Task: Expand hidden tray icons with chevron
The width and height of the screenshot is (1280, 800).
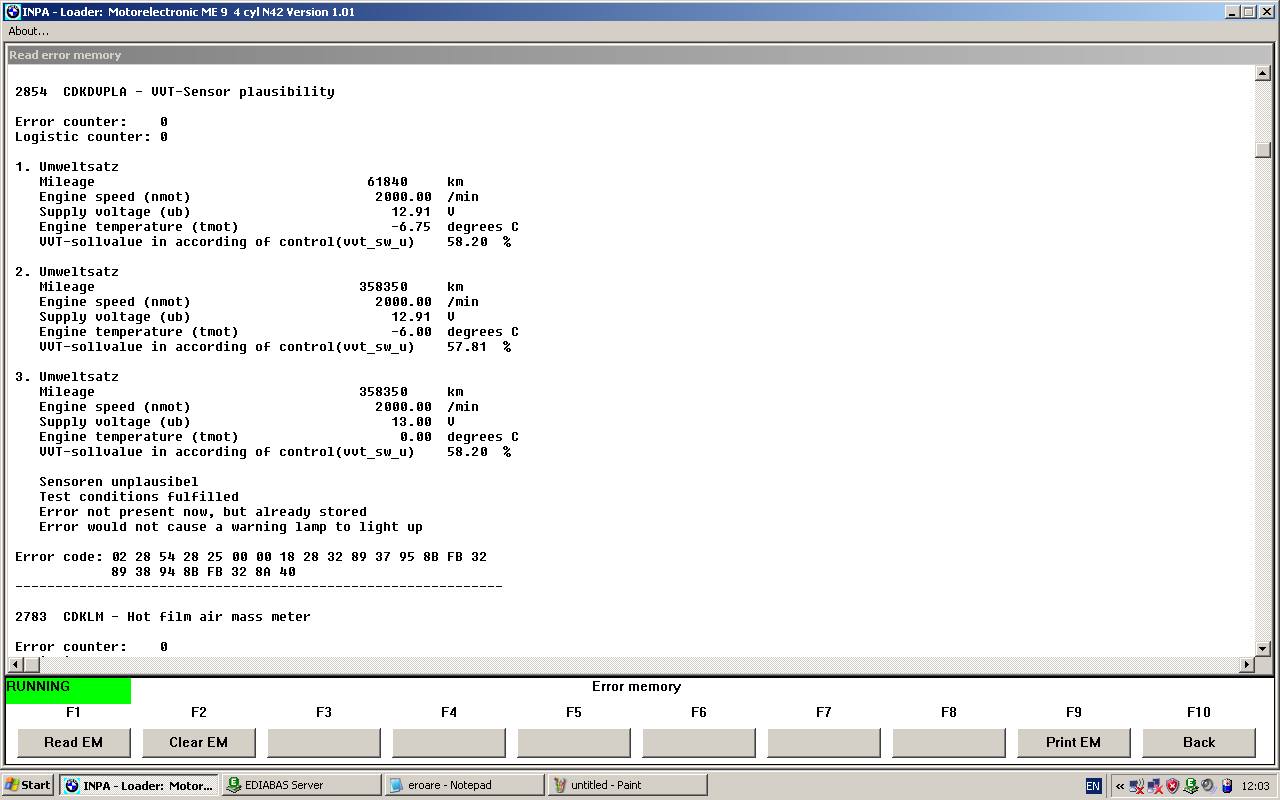Action: pos(1119,786)
